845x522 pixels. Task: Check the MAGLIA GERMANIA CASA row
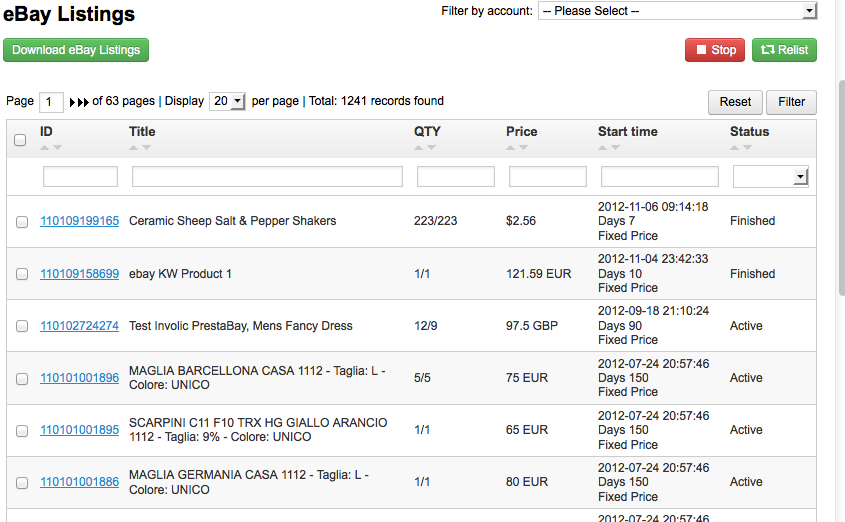(22, 483)
